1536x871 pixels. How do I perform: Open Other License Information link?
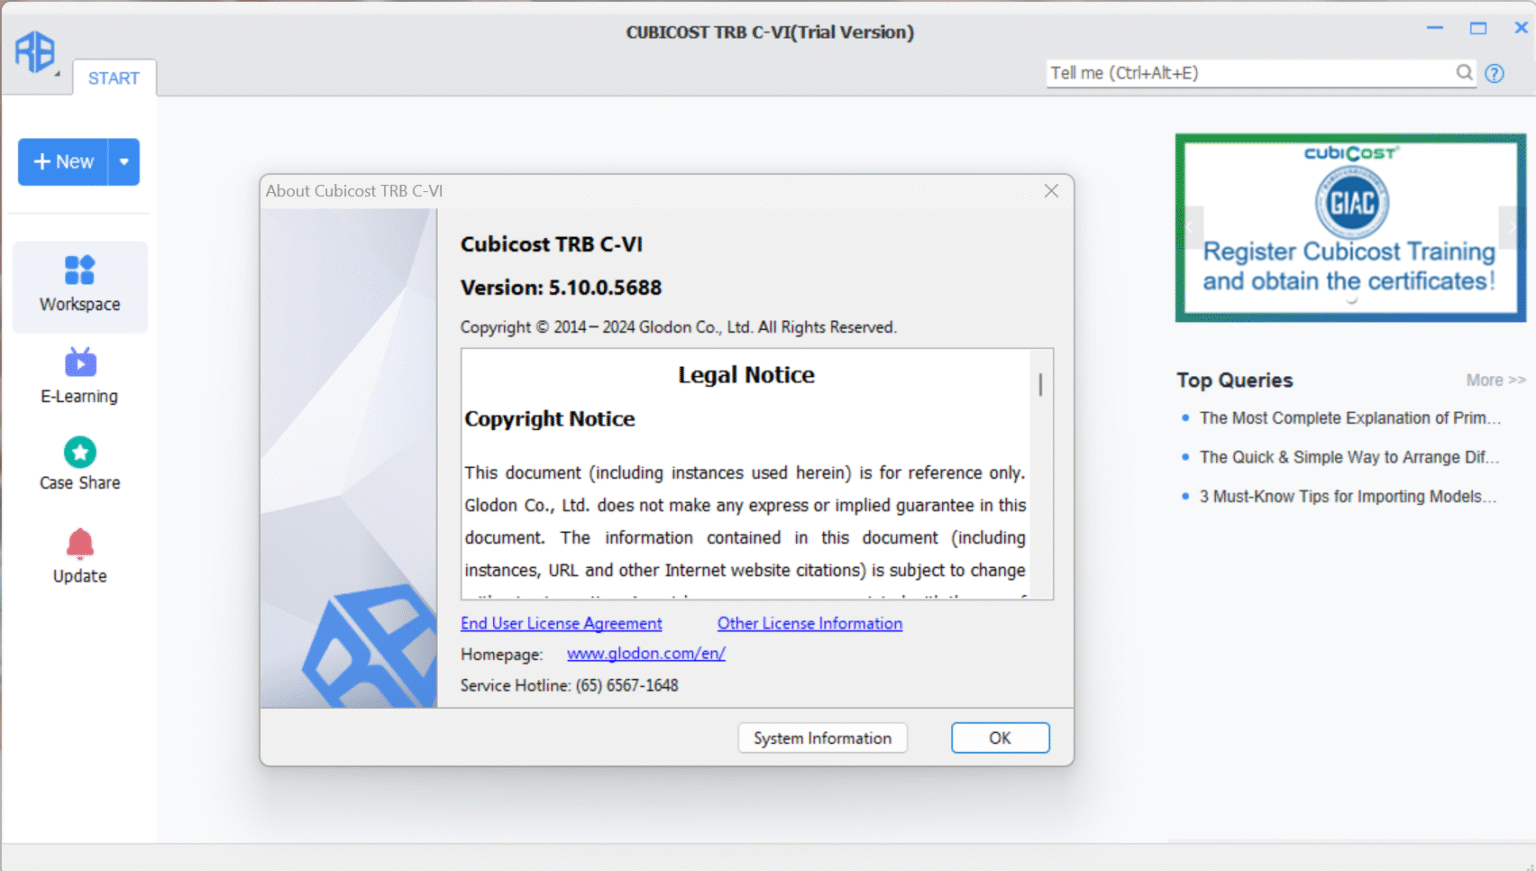click(x=810, y=623)
